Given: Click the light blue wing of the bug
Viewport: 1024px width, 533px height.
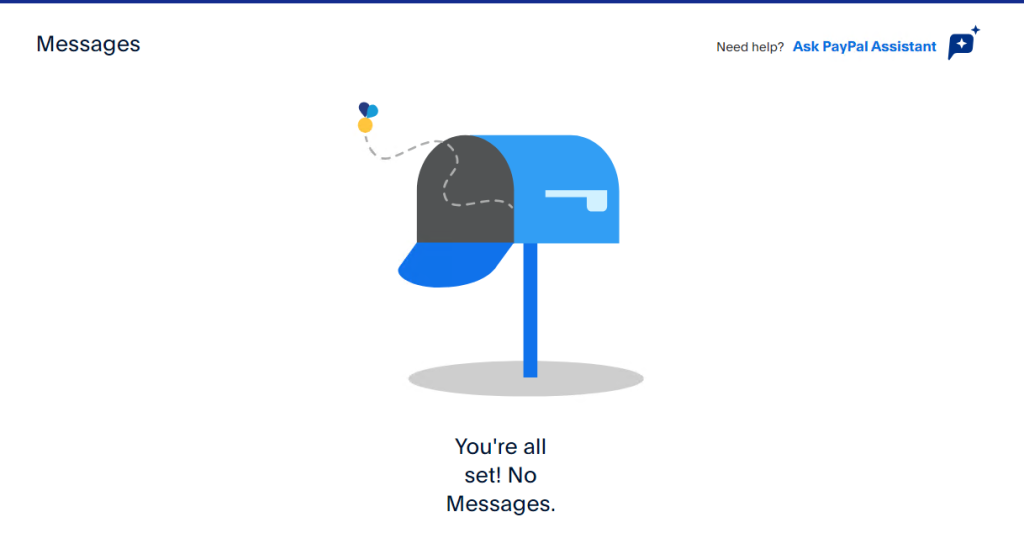Looking at the screenshot, I should click(x=373, y=112).
